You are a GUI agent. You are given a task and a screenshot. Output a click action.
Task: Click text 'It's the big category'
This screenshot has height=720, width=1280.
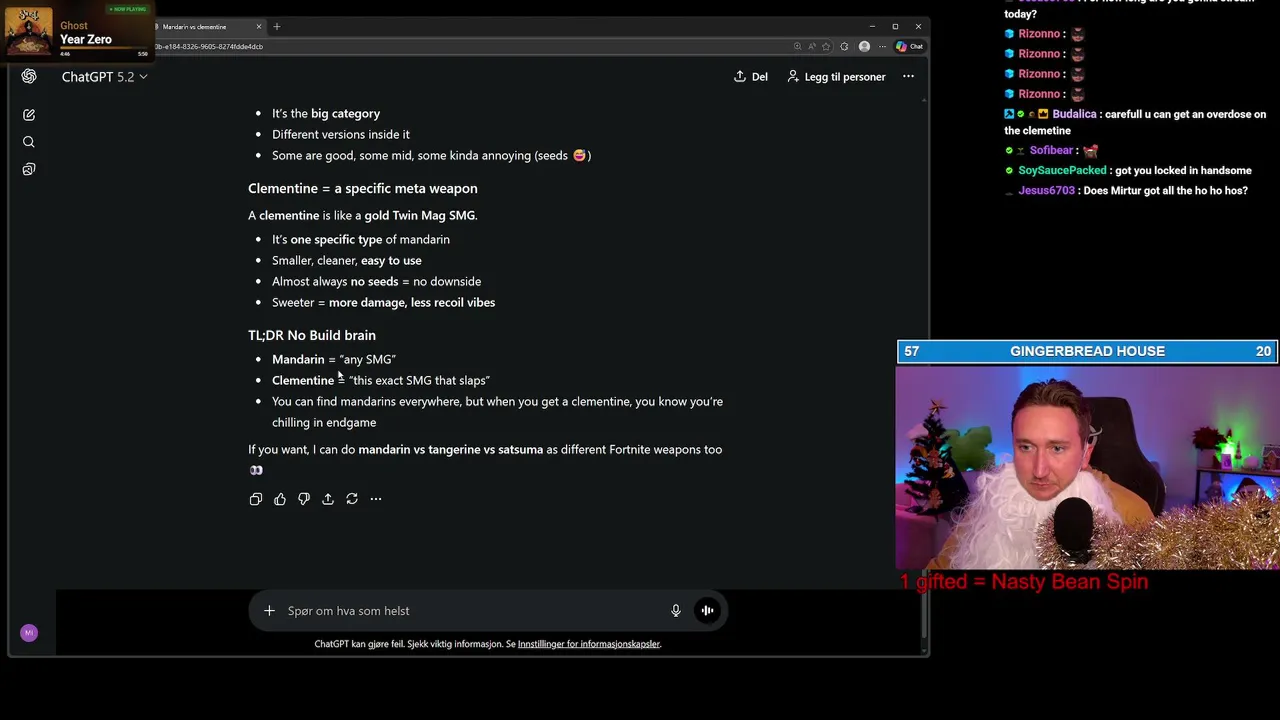[326, 113]
